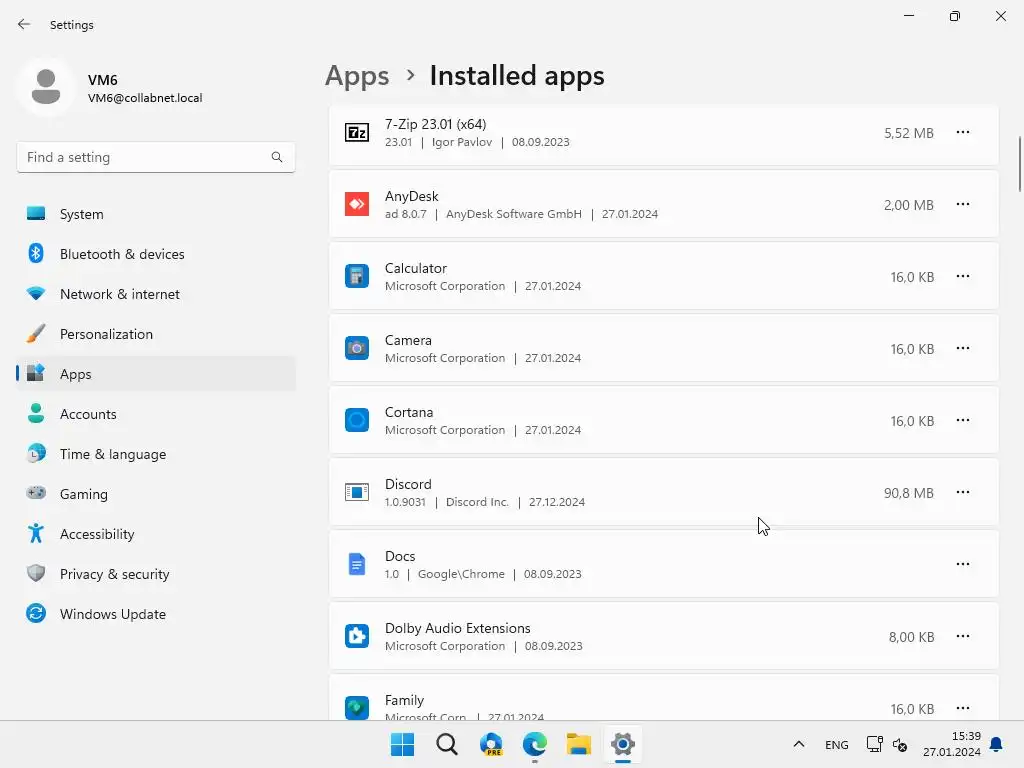The height and width of the screenshot is (768, 1024).
Task: Click the 8,00 KB size value
Action: tap(911, 637)
